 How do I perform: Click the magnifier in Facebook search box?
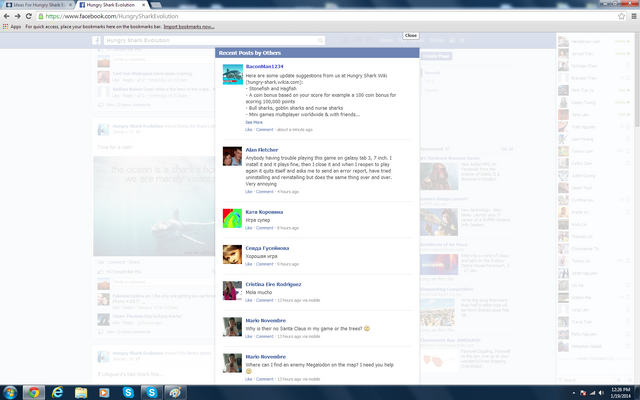coord(320,40)
